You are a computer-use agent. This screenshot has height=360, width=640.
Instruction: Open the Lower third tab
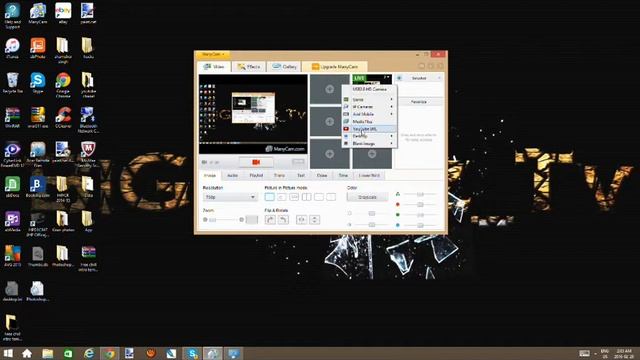pos(369,176)
